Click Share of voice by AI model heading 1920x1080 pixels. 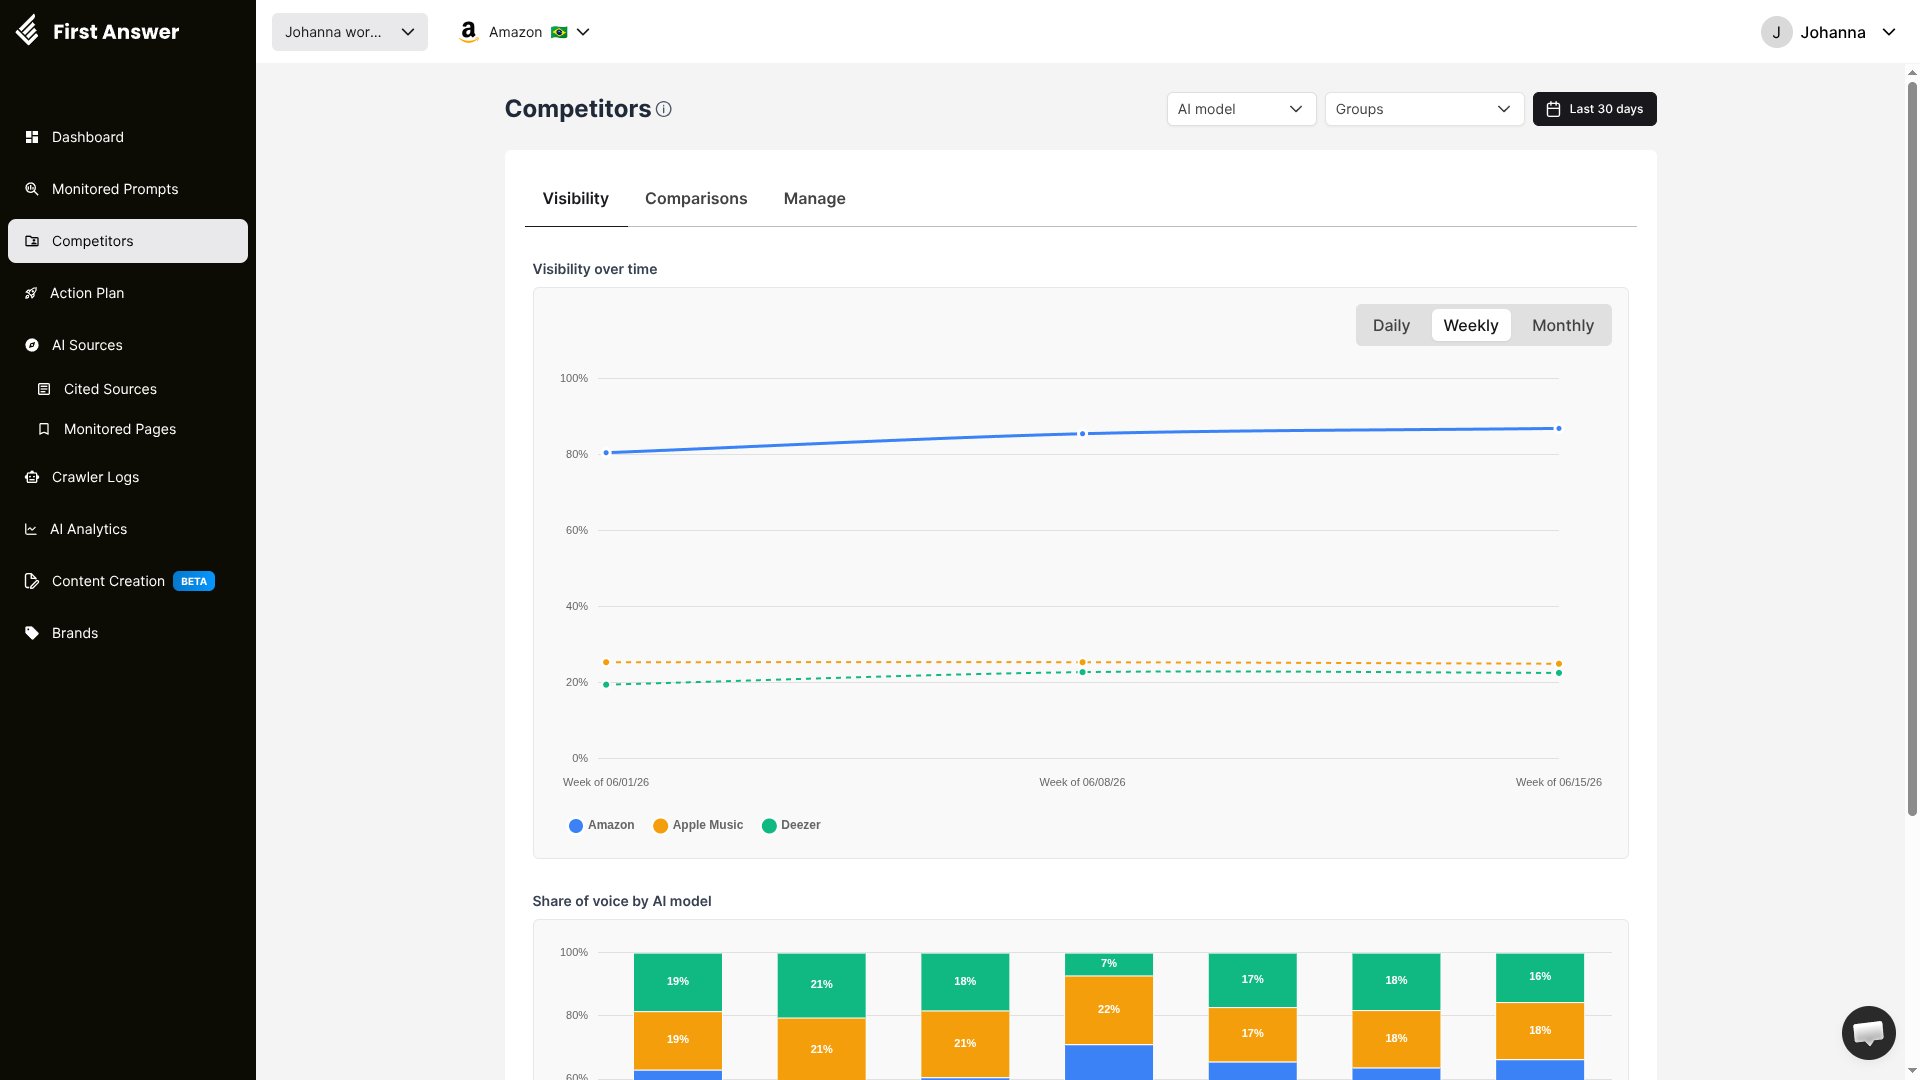click(x=622, y=901)
